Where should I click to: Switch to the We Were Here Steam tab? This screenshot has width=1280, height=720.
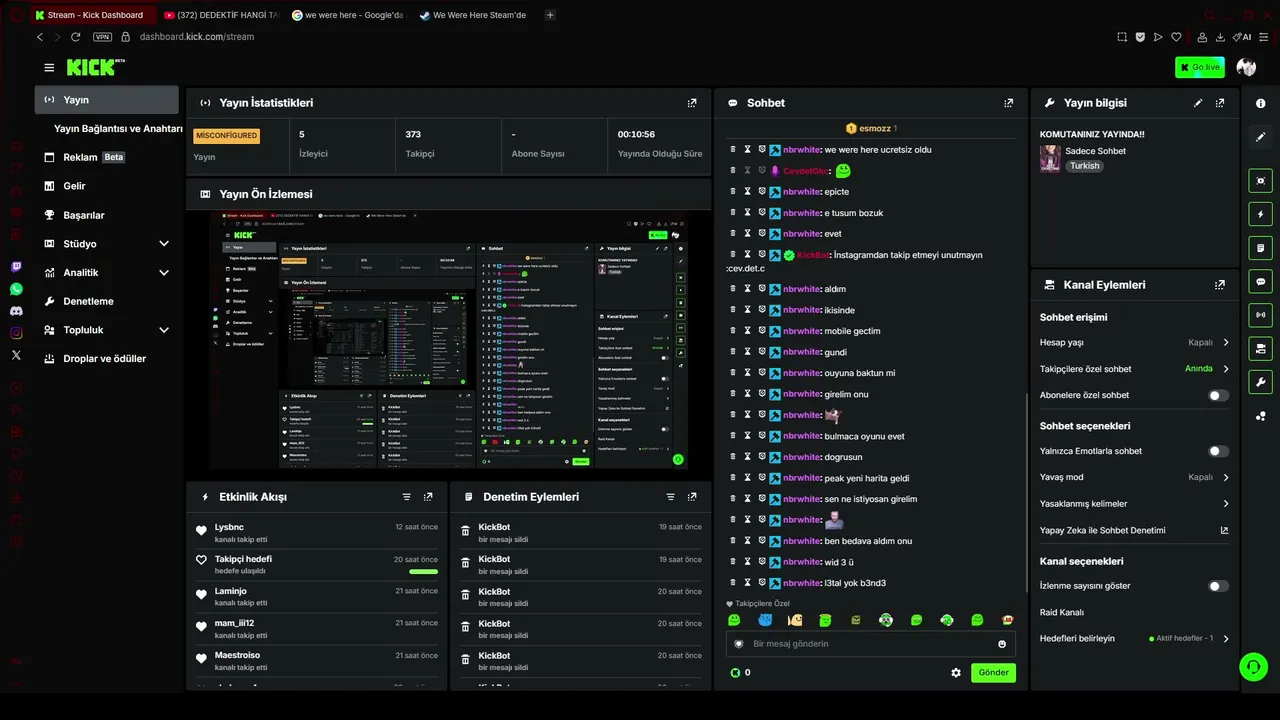(475, 15)
